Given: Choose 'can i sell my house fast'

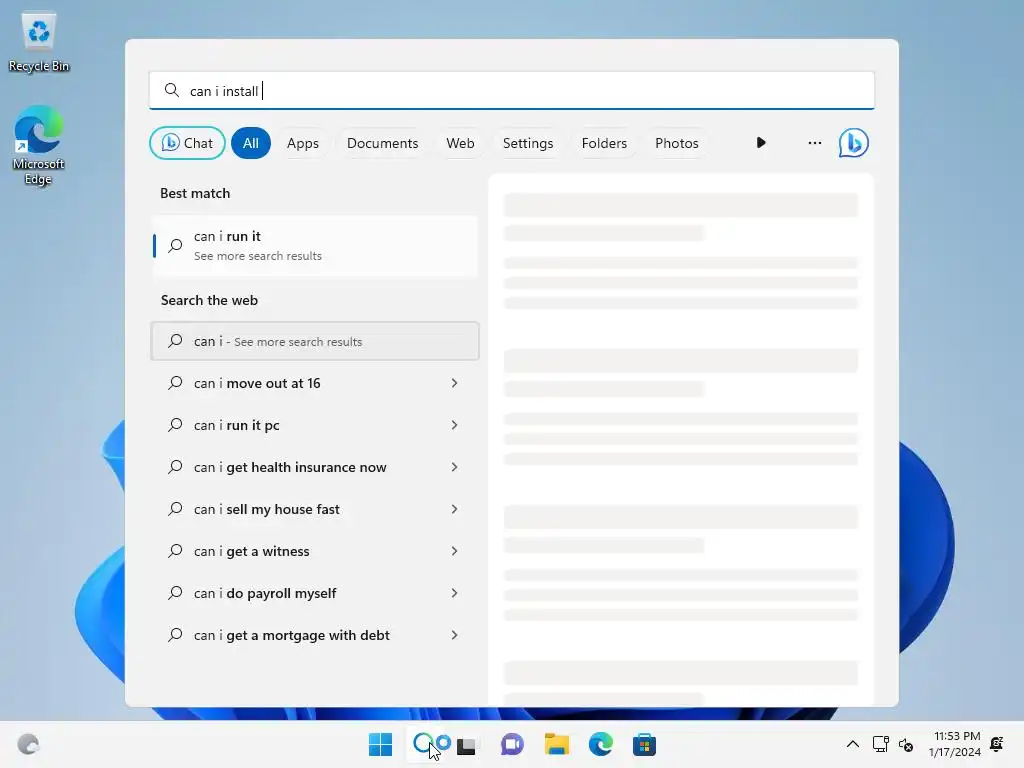Looking at the screenshot, I should point(315,509).
